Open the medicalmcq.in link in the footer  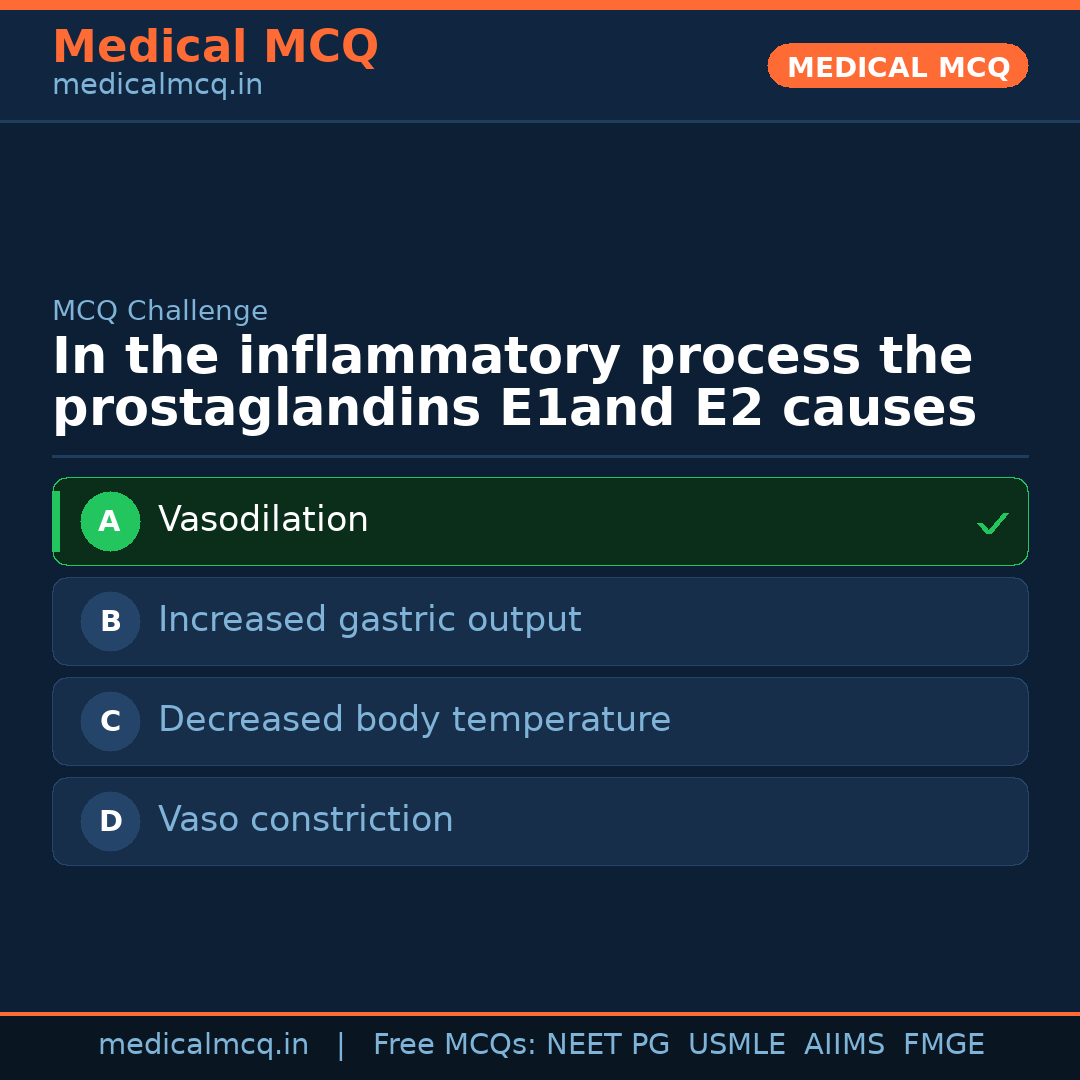tap(203, 1045)
